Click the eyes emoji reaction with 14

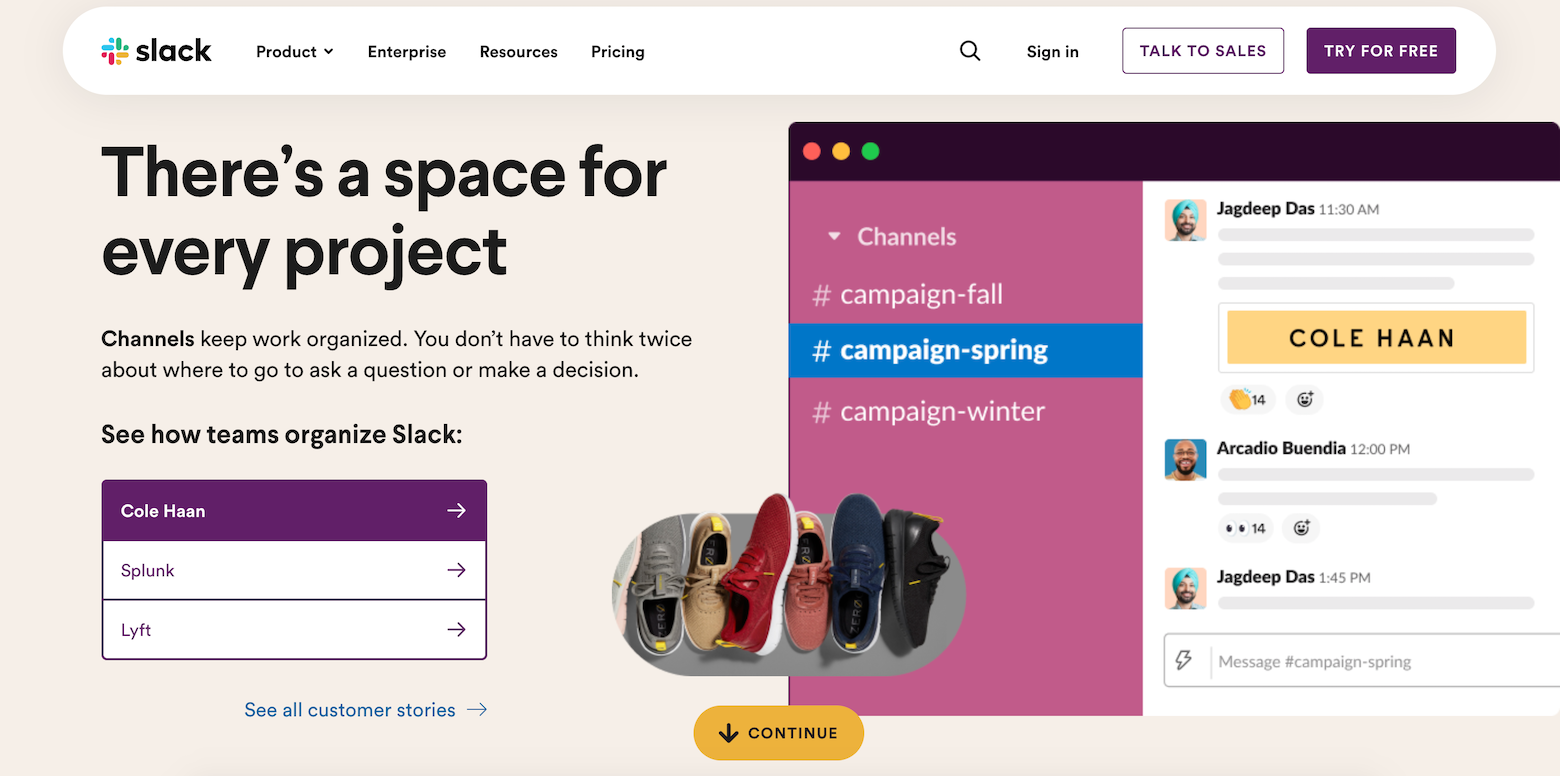tap(1245, 527)
